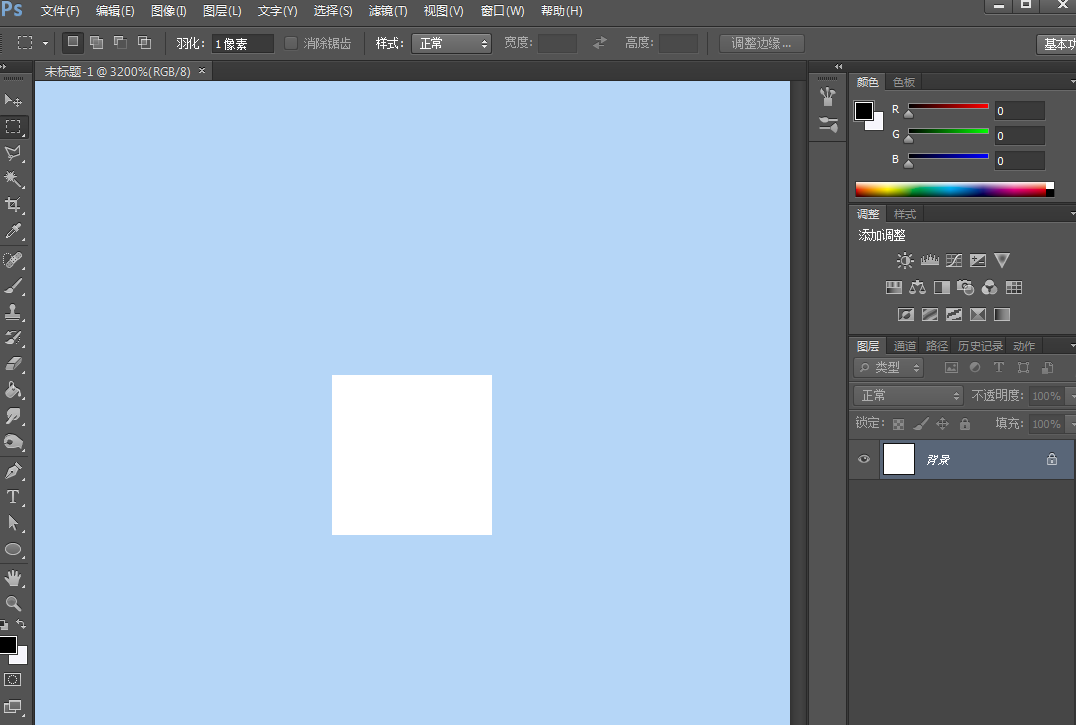
Task: Enable Intersect with selection mode
Action: 144,43
